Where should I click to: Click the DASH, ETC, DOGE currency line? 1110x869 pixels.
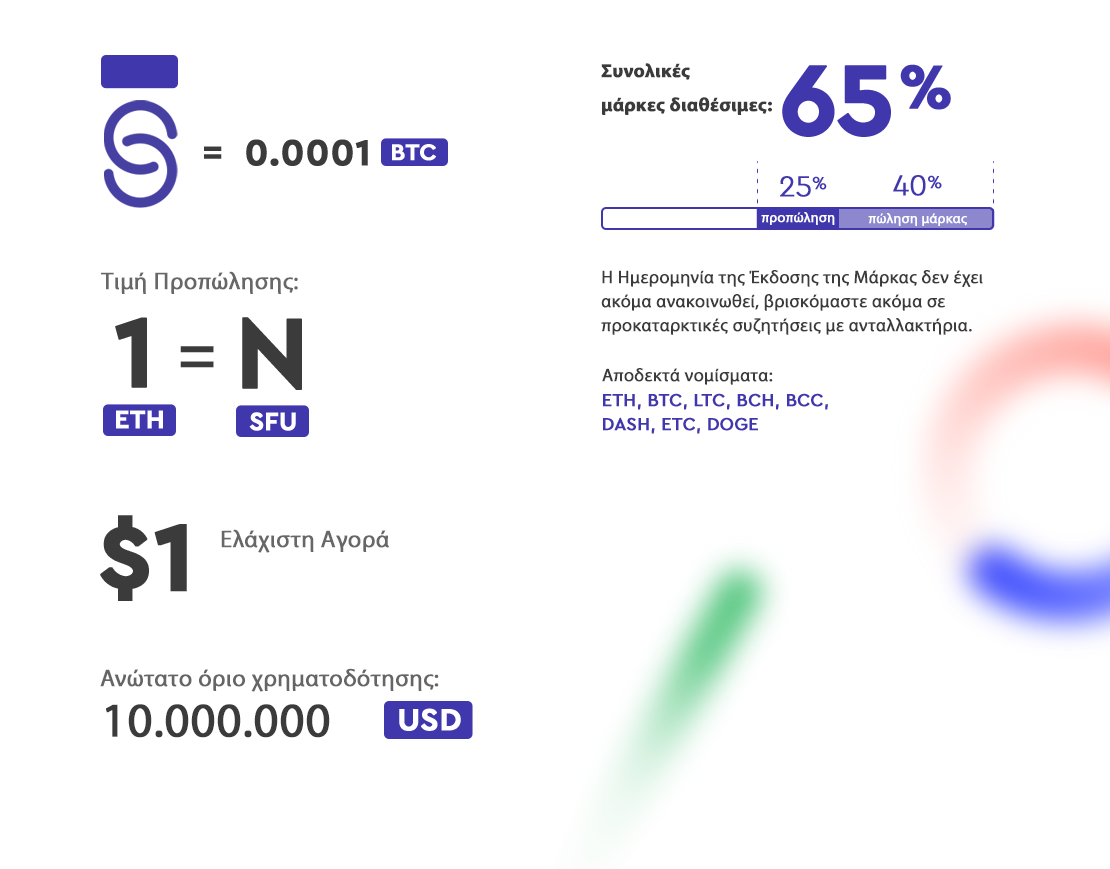(680, 425)
